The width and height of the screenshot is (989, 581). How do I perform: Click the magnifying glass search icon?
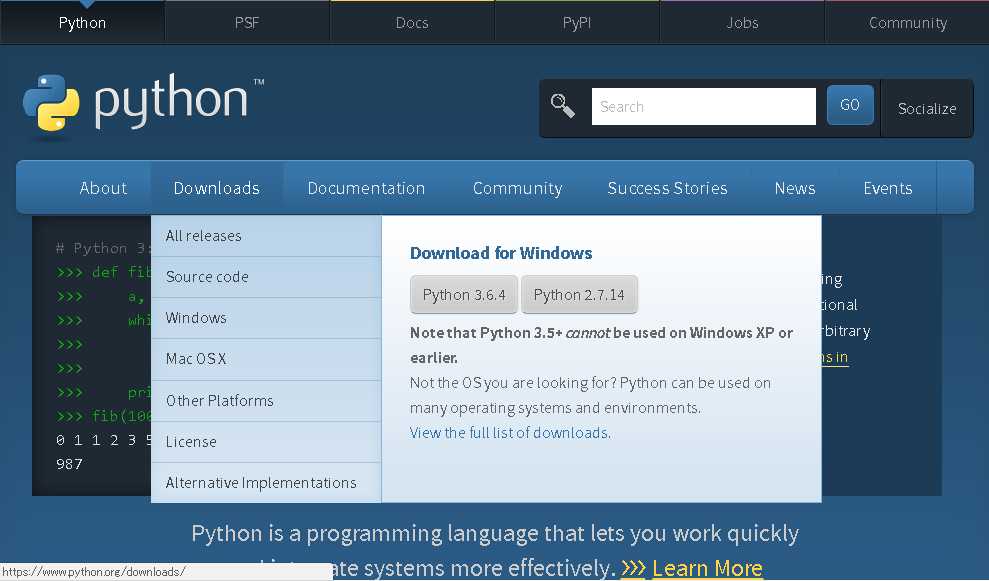[x=563, y=105]
